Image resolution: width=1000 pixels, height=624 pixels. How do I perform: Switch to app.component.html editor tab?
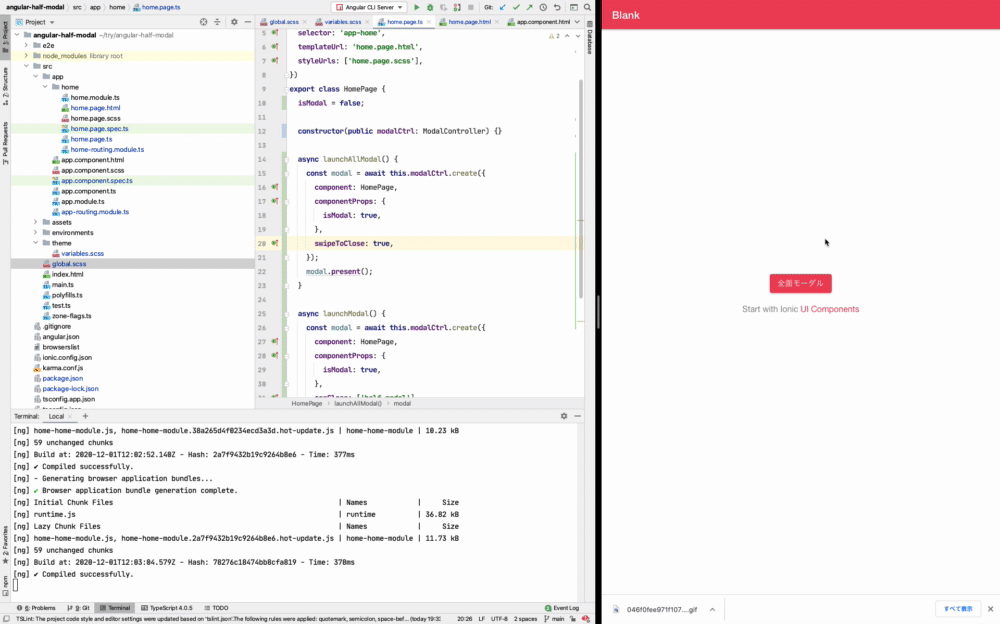pos(543,22)
